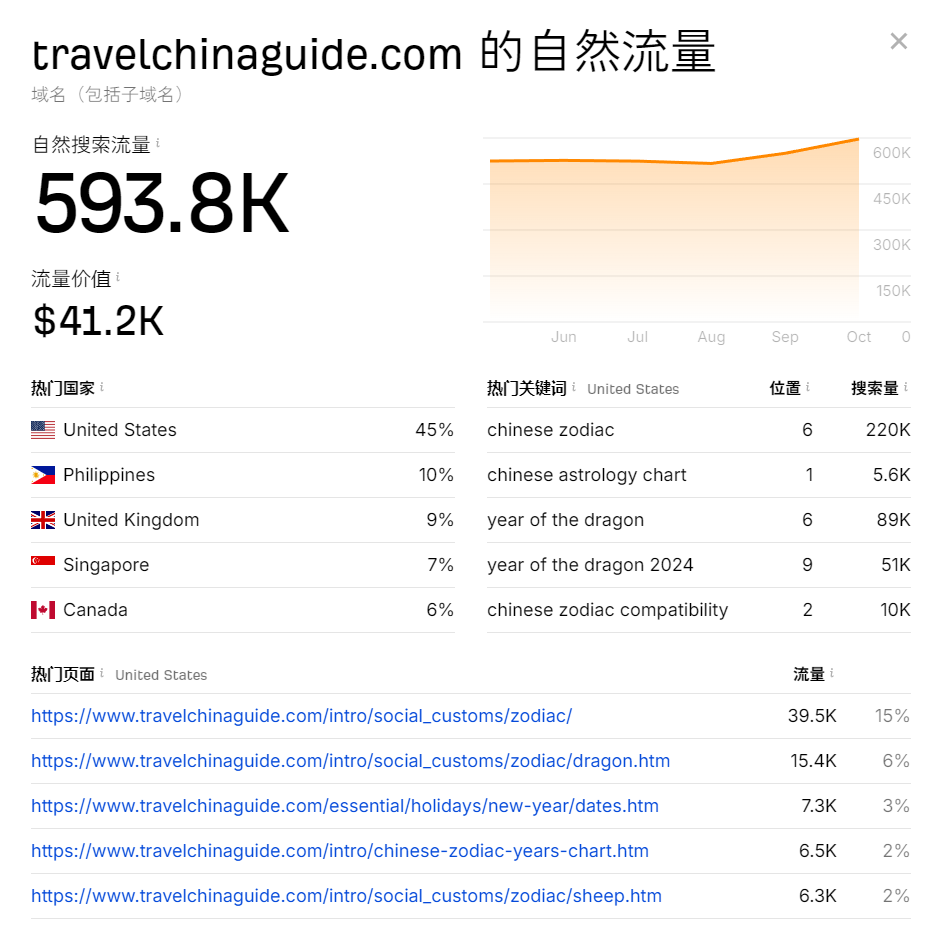
Task: Click info icon beside 搜索量 column
Action: 906,387
